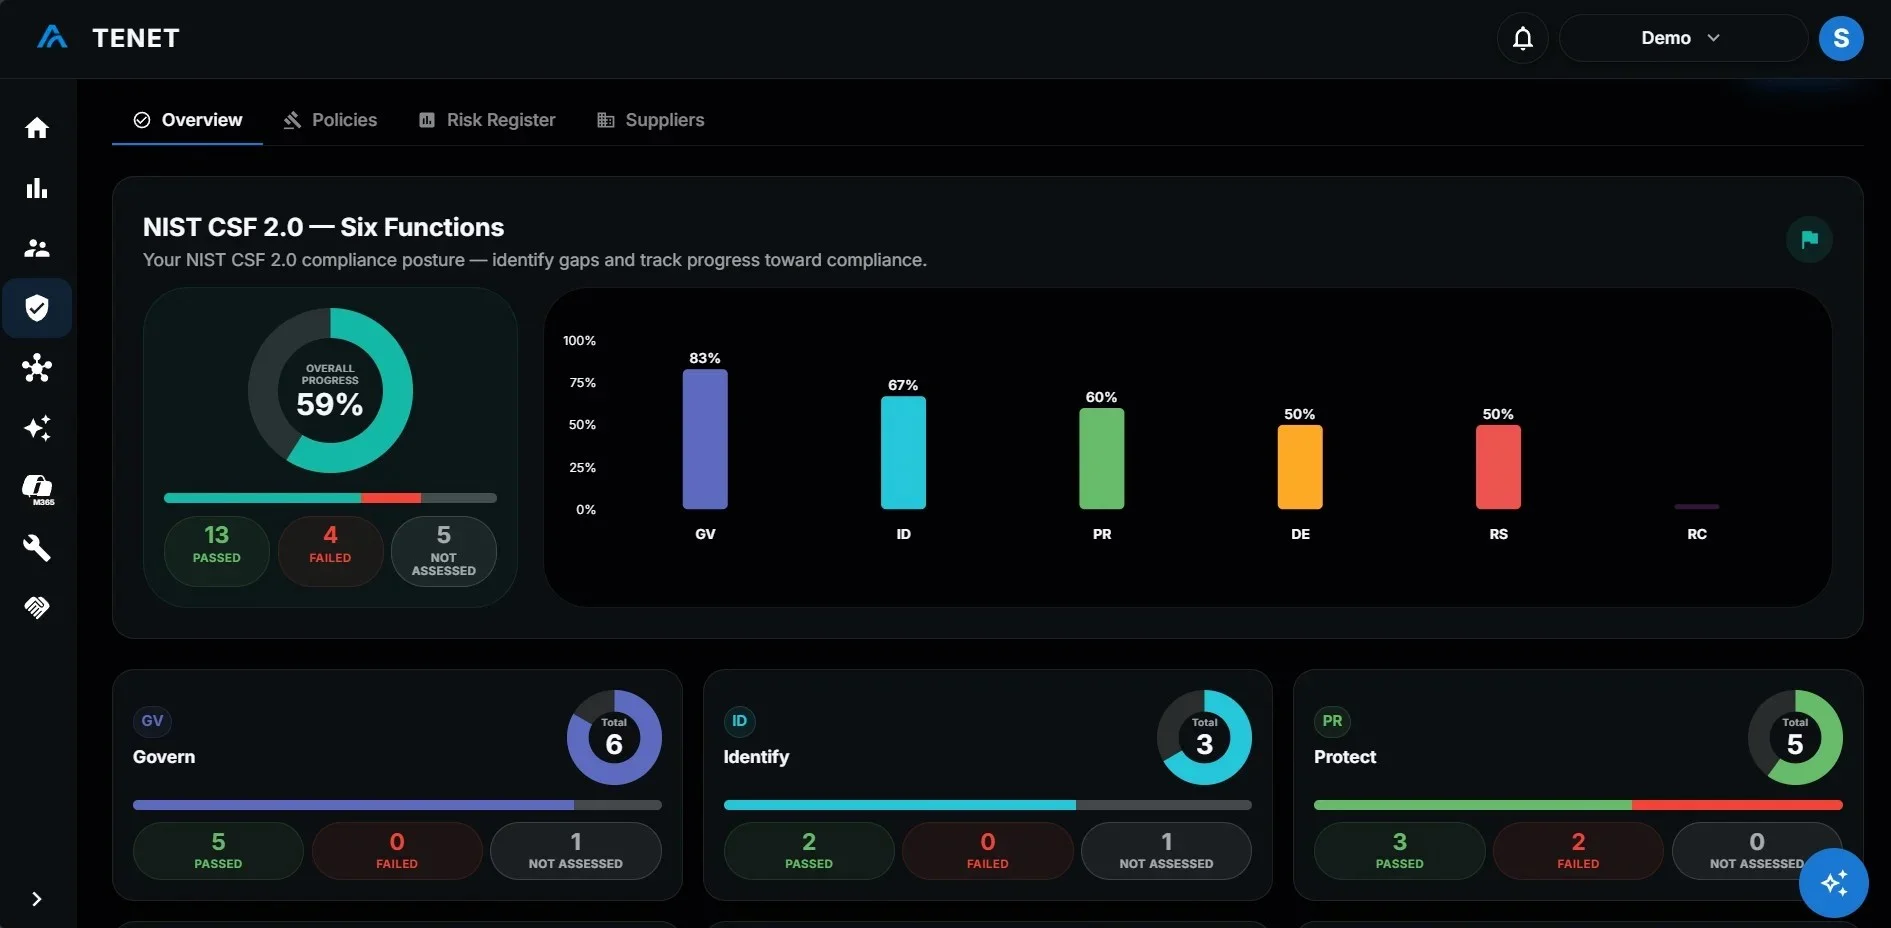Screen dimensions: 1891x928
Task: Click the Identify card title
Action: point(756,757)
